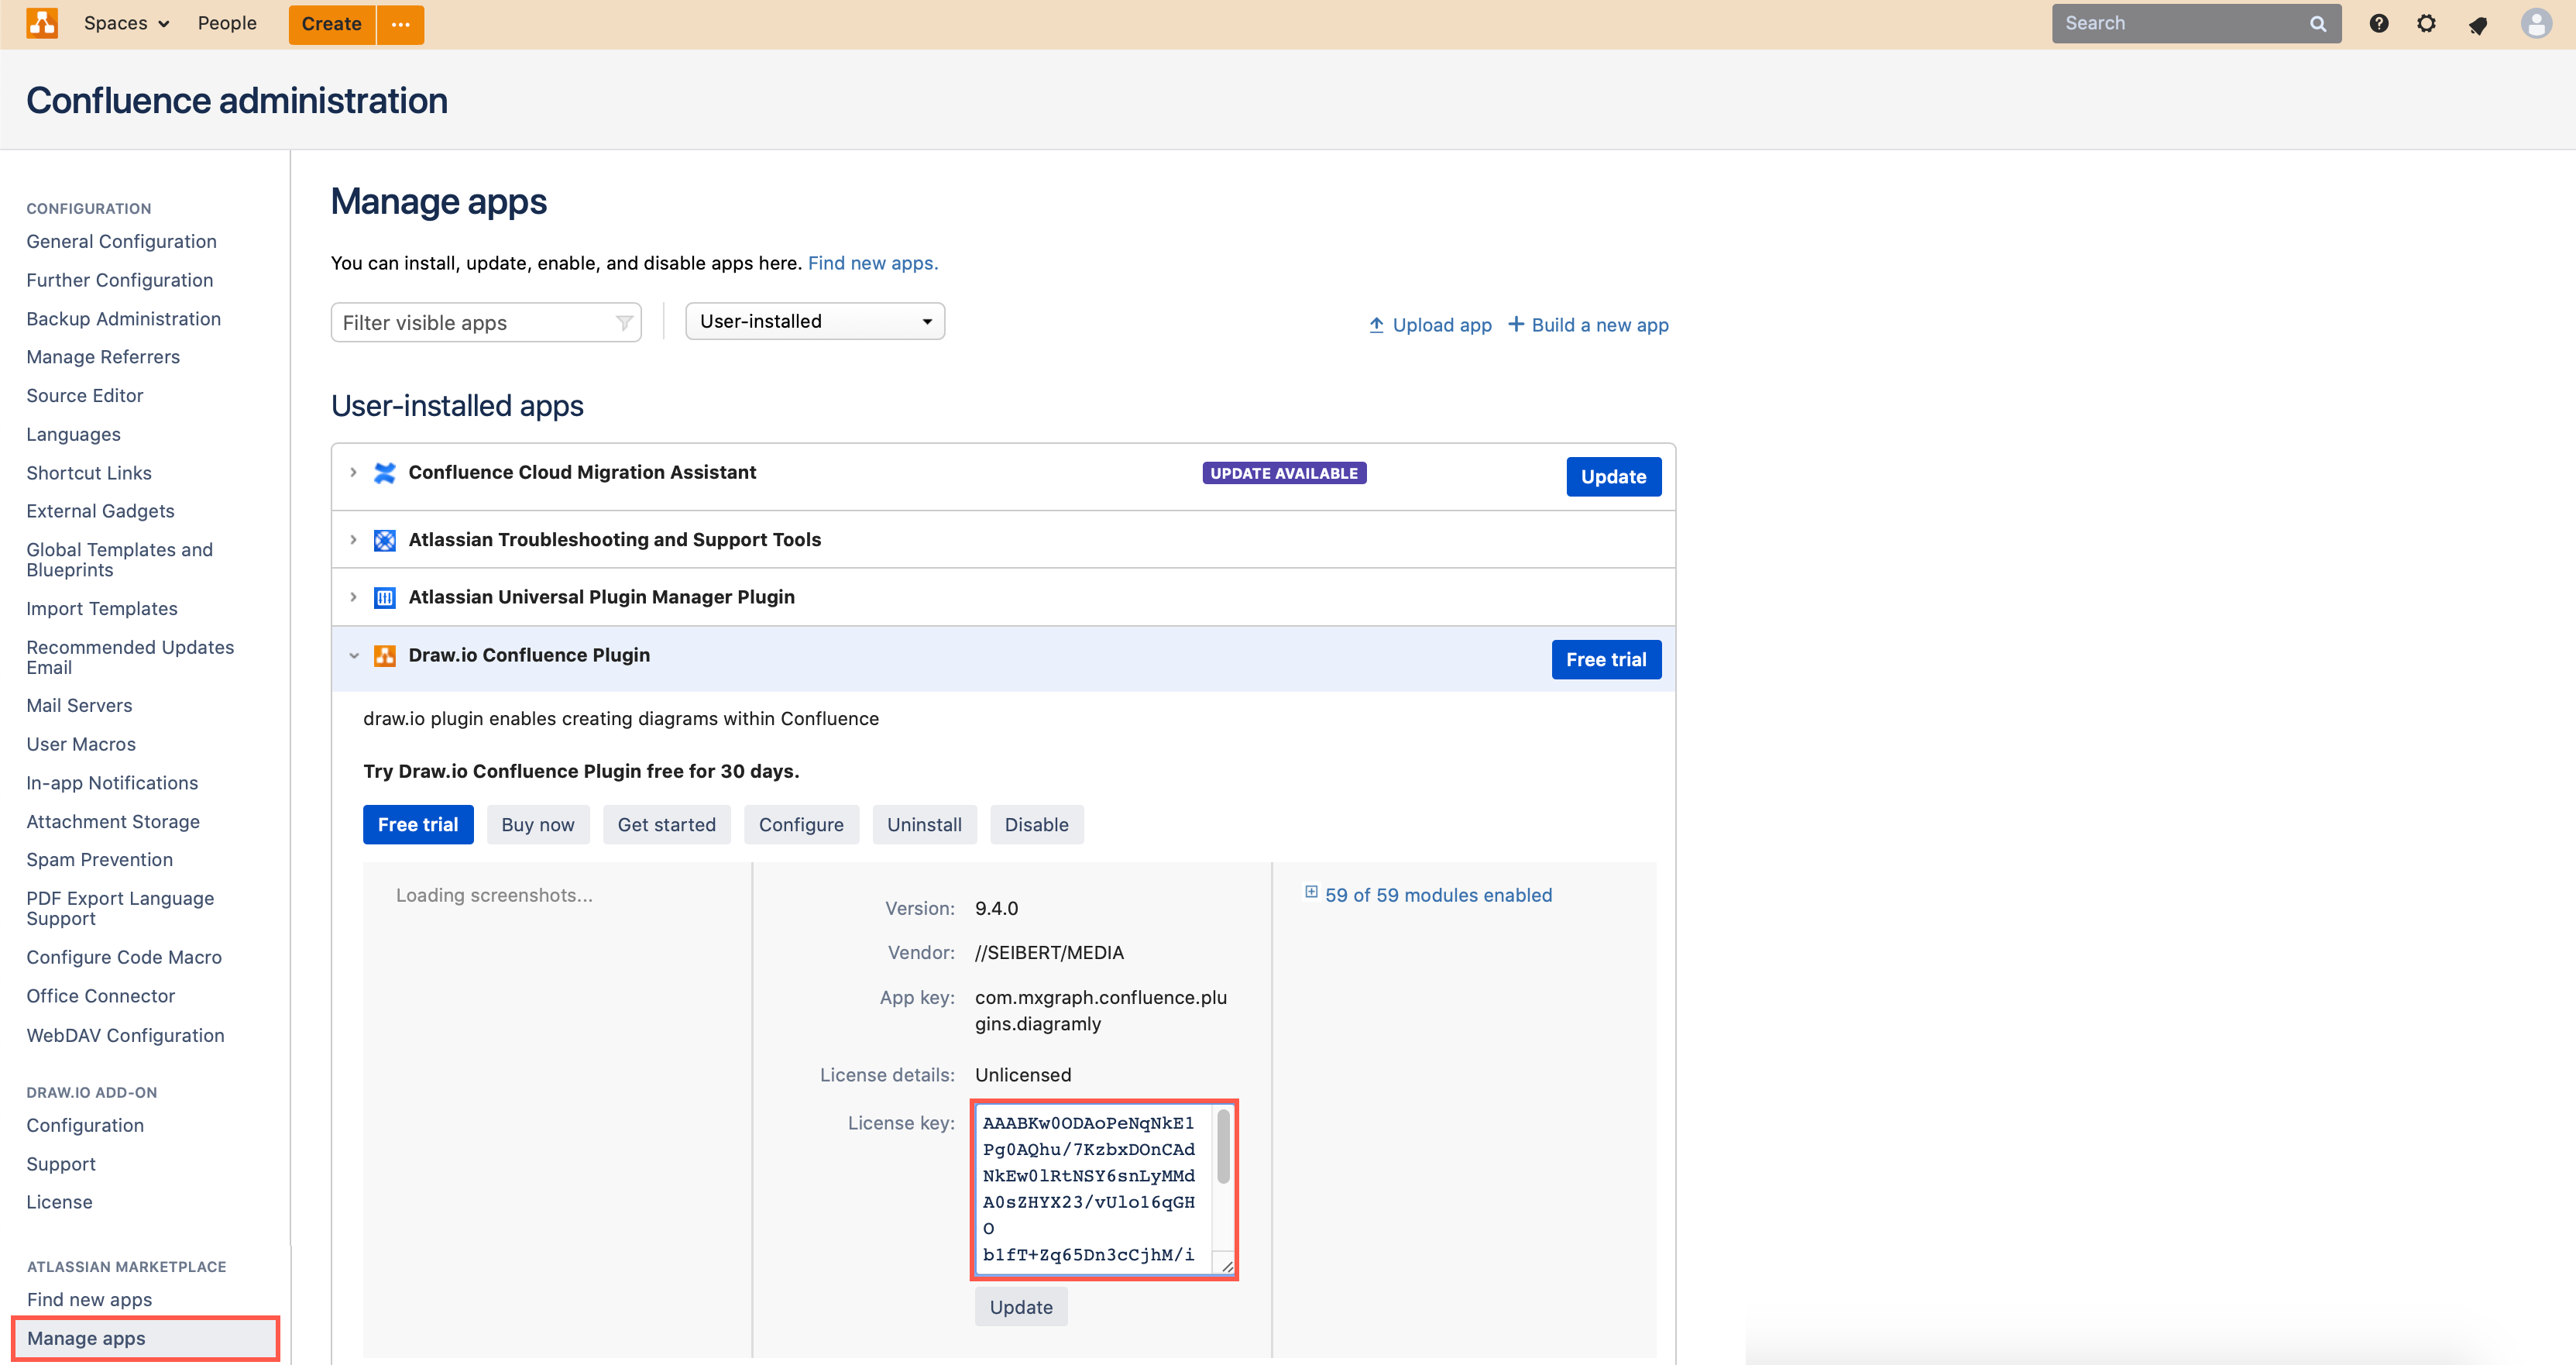Click the filter icon in Filter visible apps

624,322
